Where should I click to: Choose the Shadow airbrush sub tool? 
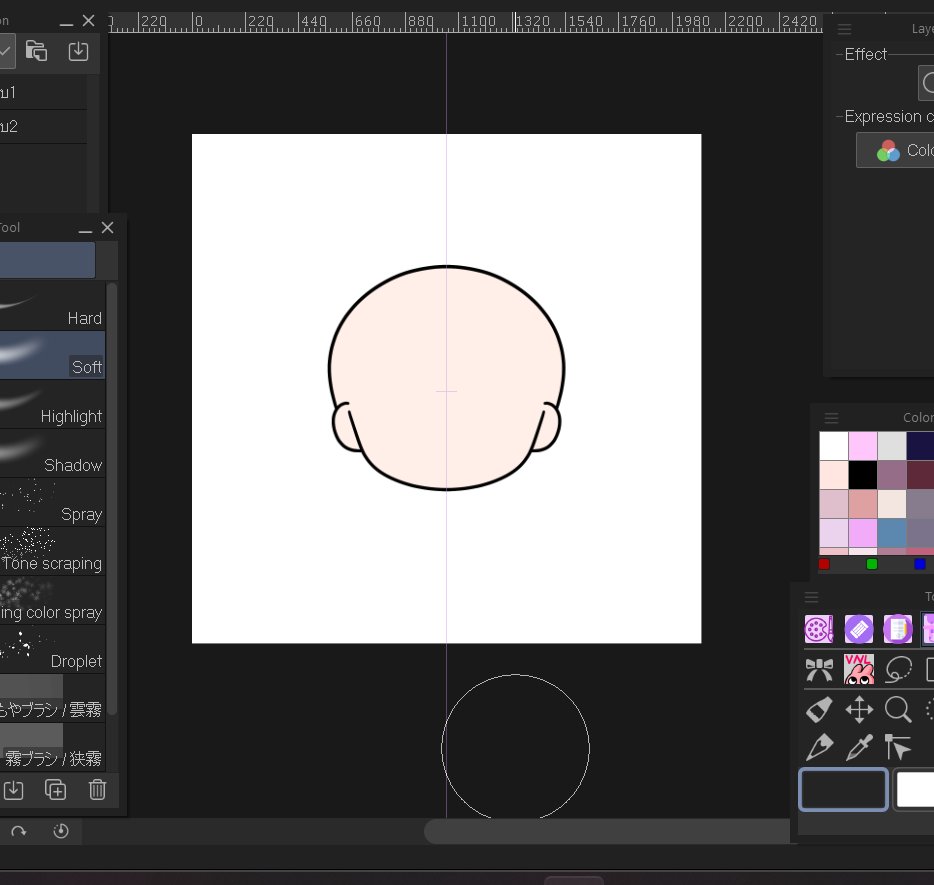point(52,453)
